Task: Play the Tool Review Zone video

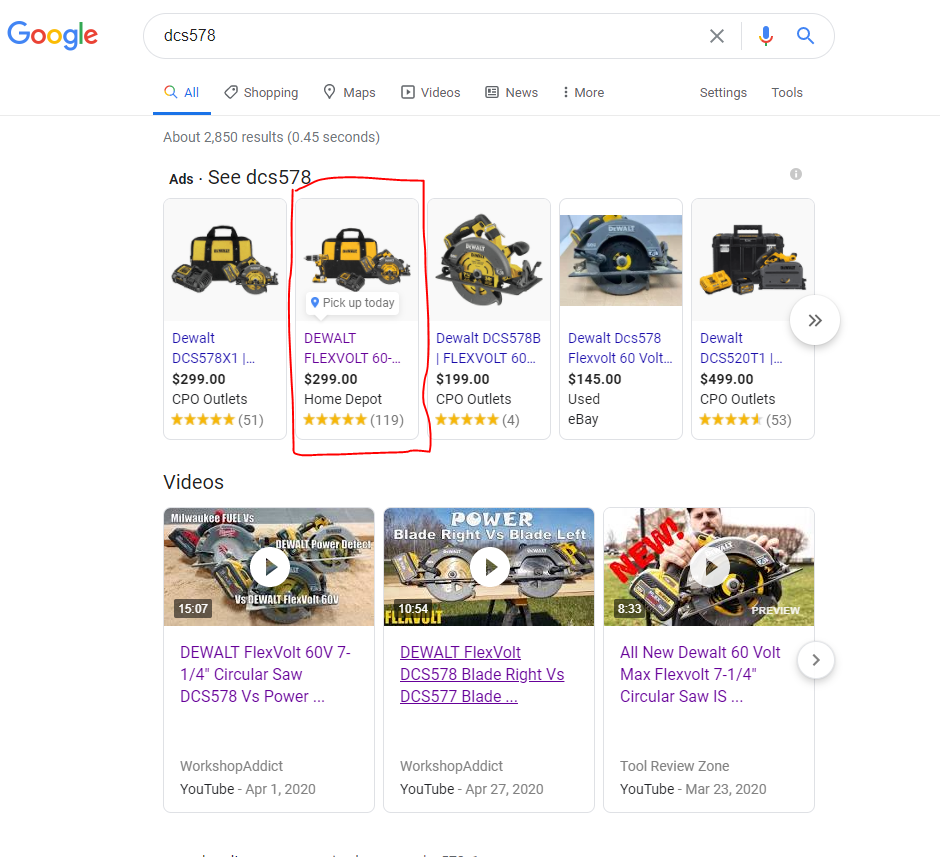Action: tap(709, 567)
